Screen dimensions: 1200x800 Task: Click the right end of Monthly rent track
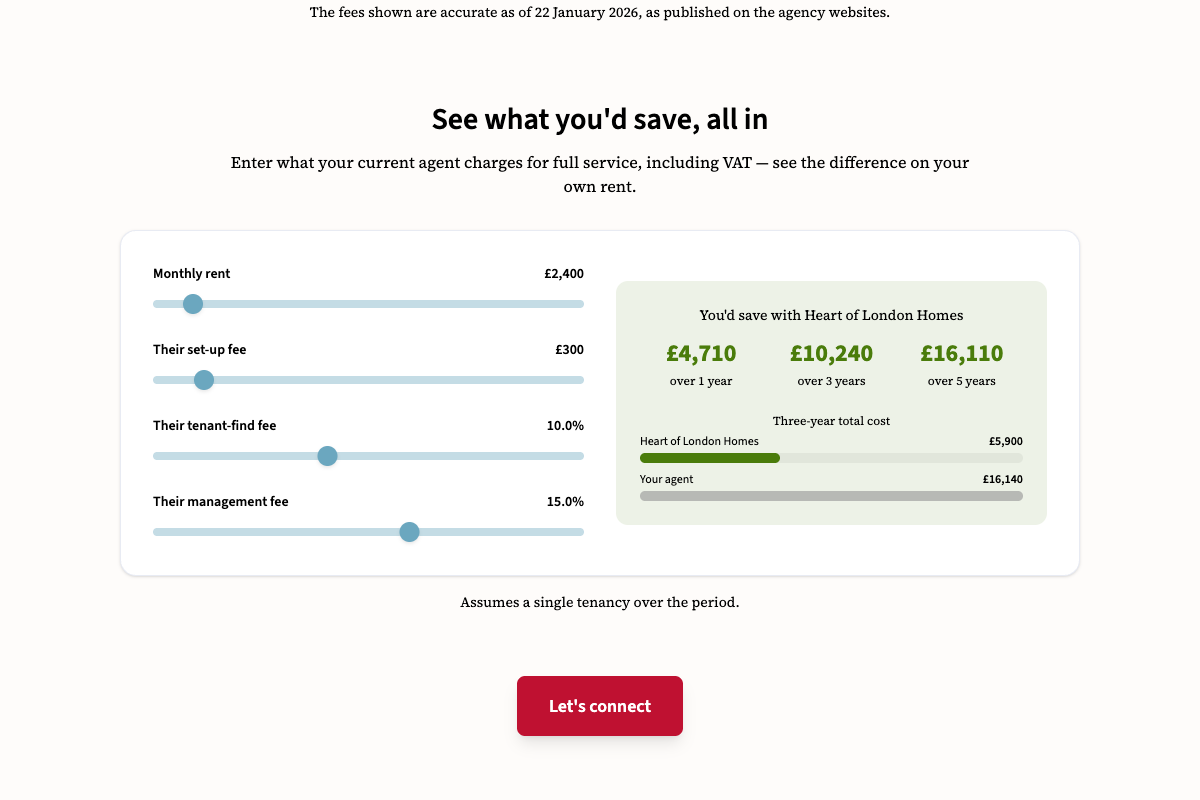click(579, 304)
